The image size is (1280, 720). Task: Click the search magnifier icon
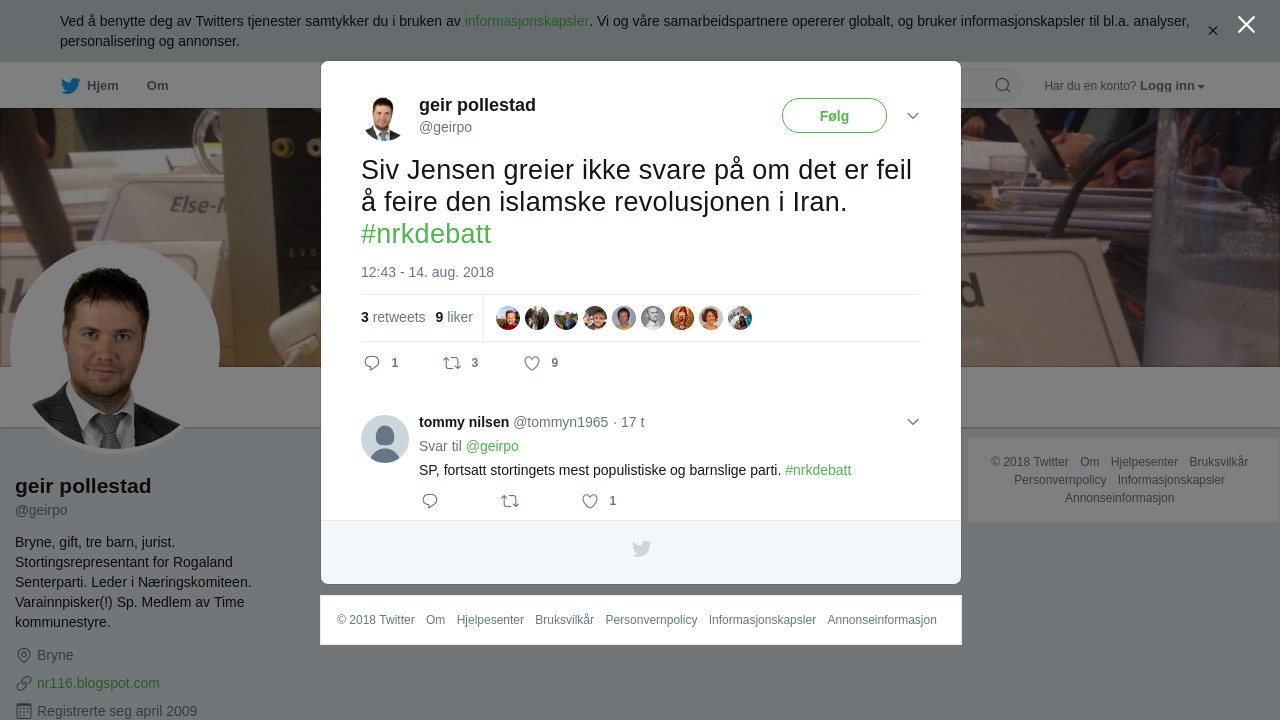click(1003, 85)
